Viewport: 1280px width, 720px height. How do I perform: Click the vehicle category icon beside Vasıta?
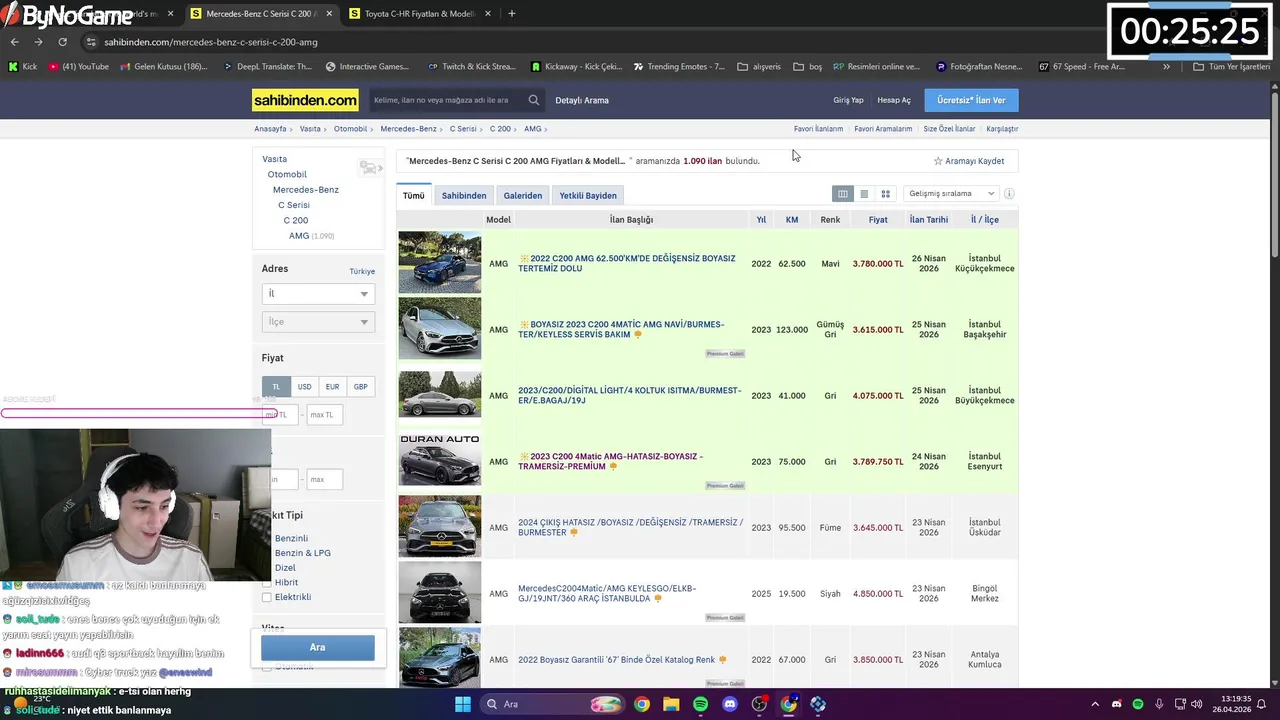[x=370, y=168]
